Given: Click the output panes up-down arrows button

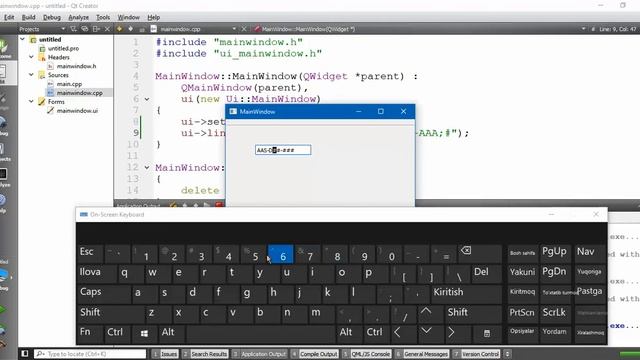Looking at the screenshot, I should (x=507, y=354).
